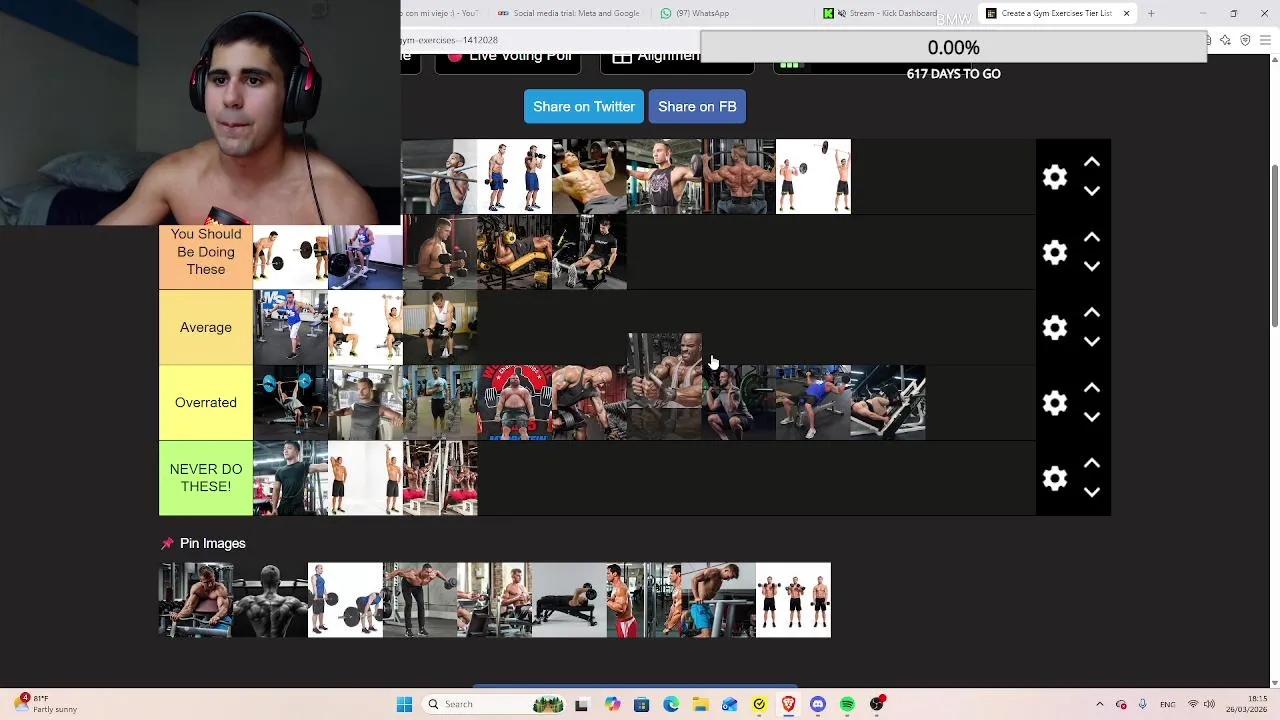Click the taskbar Search box
1280x720 pixels.
pyautogui.click(x=493, y=704)
